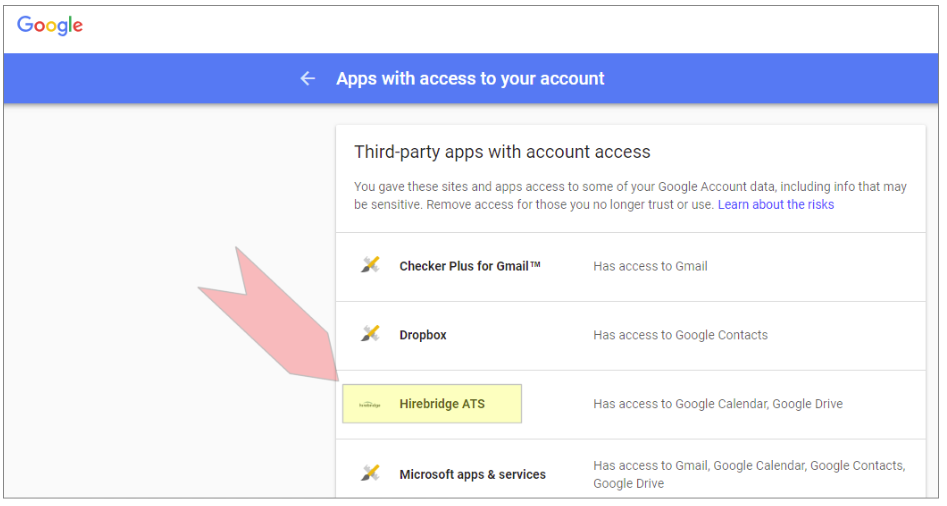Click the Checker Plus for Gmail app icon
This screenshot has width=947, height=506.
(x=370, y=265)
